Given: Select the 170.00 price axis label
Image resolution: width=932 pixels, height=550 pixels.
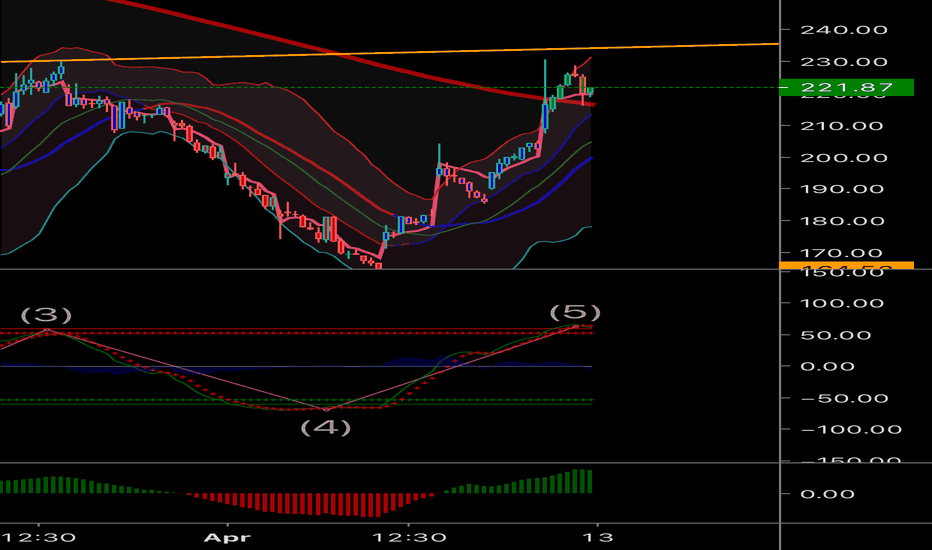Looking at the screenshot, I should click(x=844, y=253).
